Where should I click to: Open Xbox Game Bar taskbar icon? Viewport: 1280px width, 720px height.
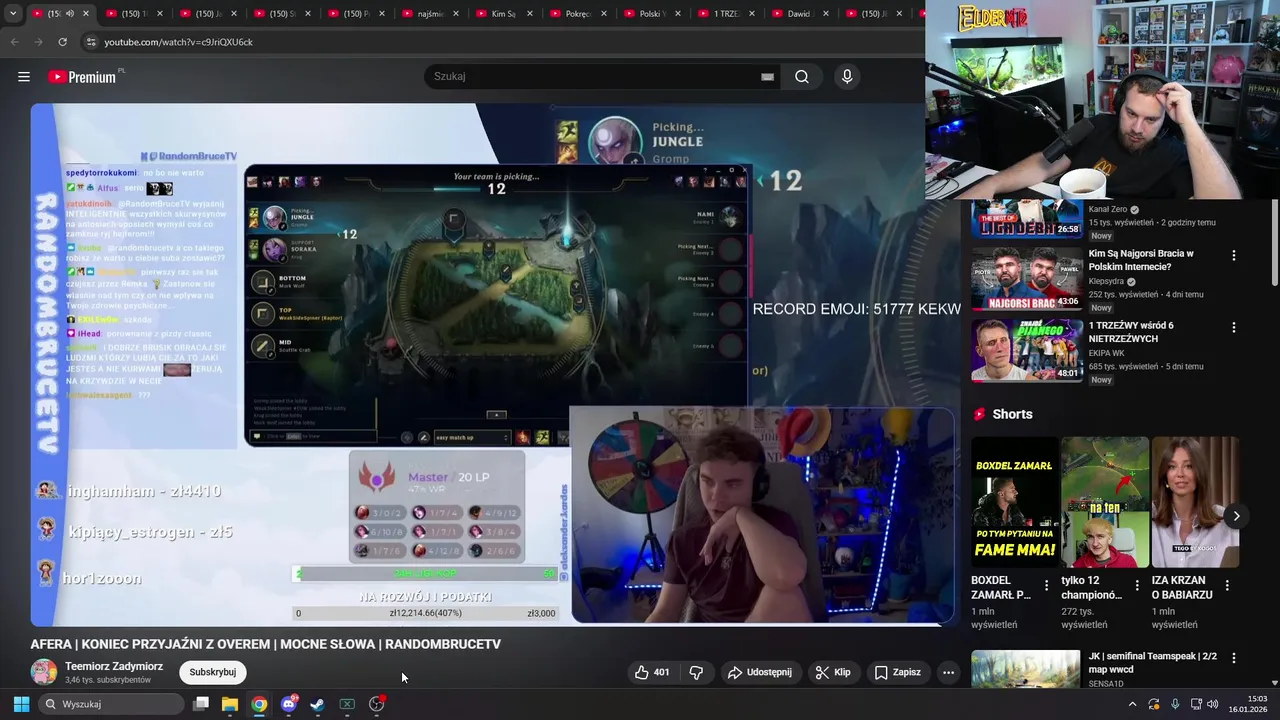pos(347,704)
